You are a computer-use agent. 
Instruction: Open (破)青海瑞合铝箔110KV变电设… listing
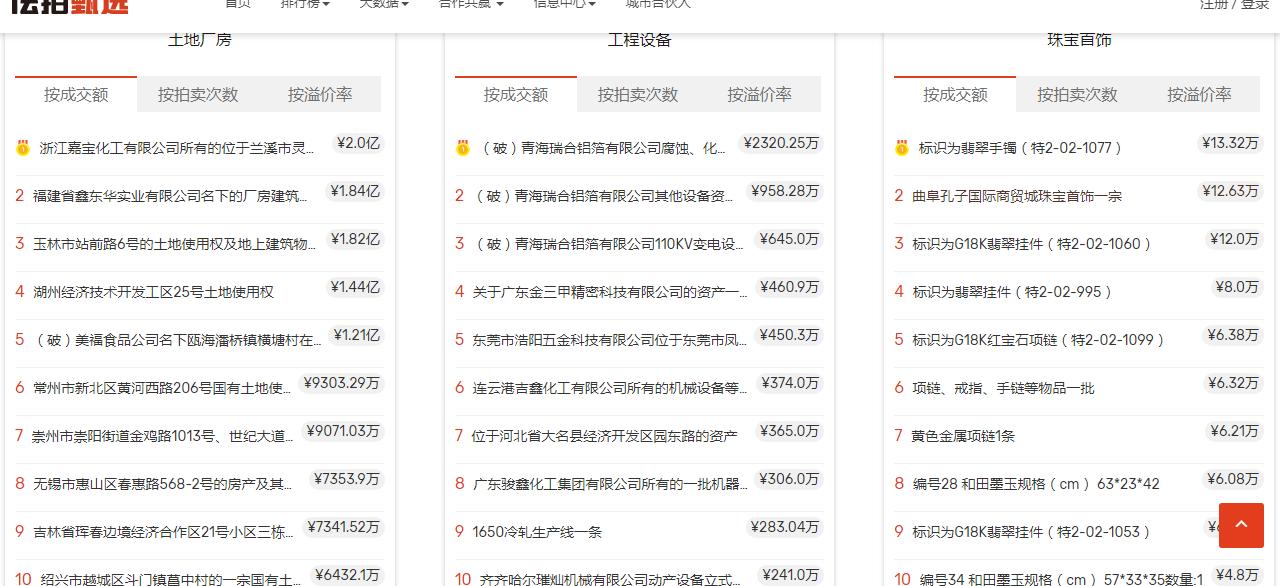tap(609, 244)
